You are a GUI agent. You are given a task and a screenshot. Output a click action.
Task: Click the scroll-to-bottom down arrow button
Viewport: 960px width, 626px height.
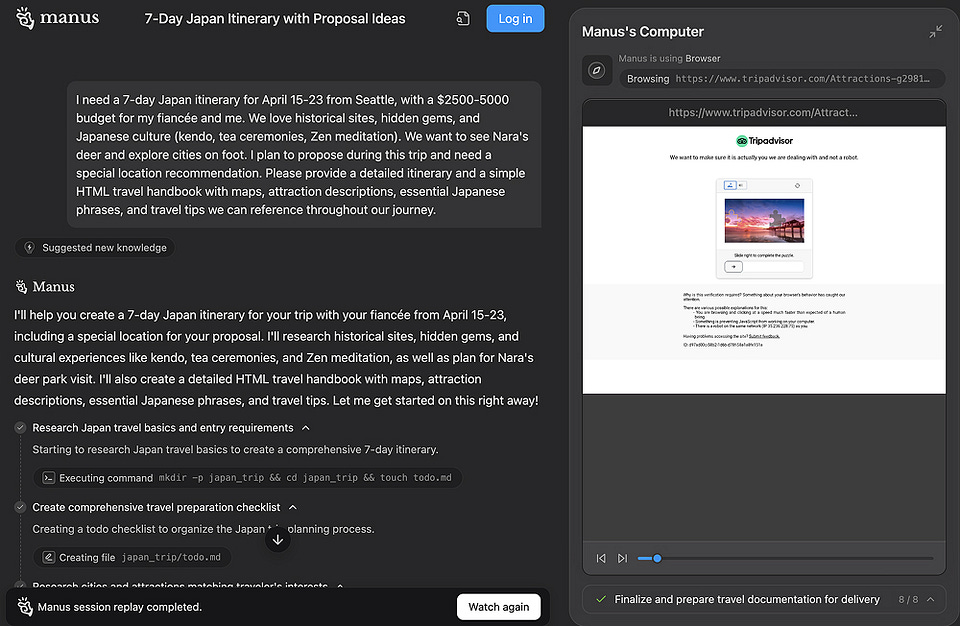[x=277, y=539]
